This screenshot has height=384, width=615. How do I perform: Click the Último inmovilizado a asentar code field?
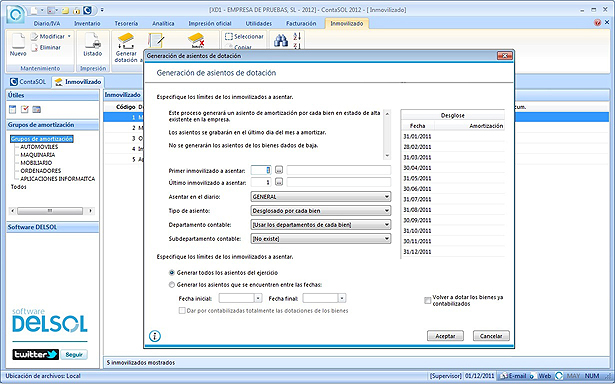click(x=261, y=182)
